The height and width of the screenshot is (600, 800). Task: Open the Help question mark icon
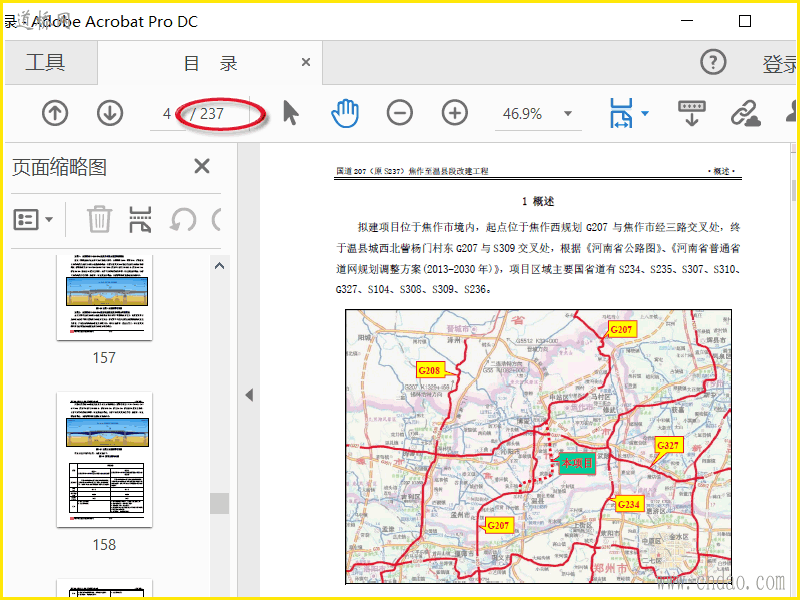tap(713, 62)
